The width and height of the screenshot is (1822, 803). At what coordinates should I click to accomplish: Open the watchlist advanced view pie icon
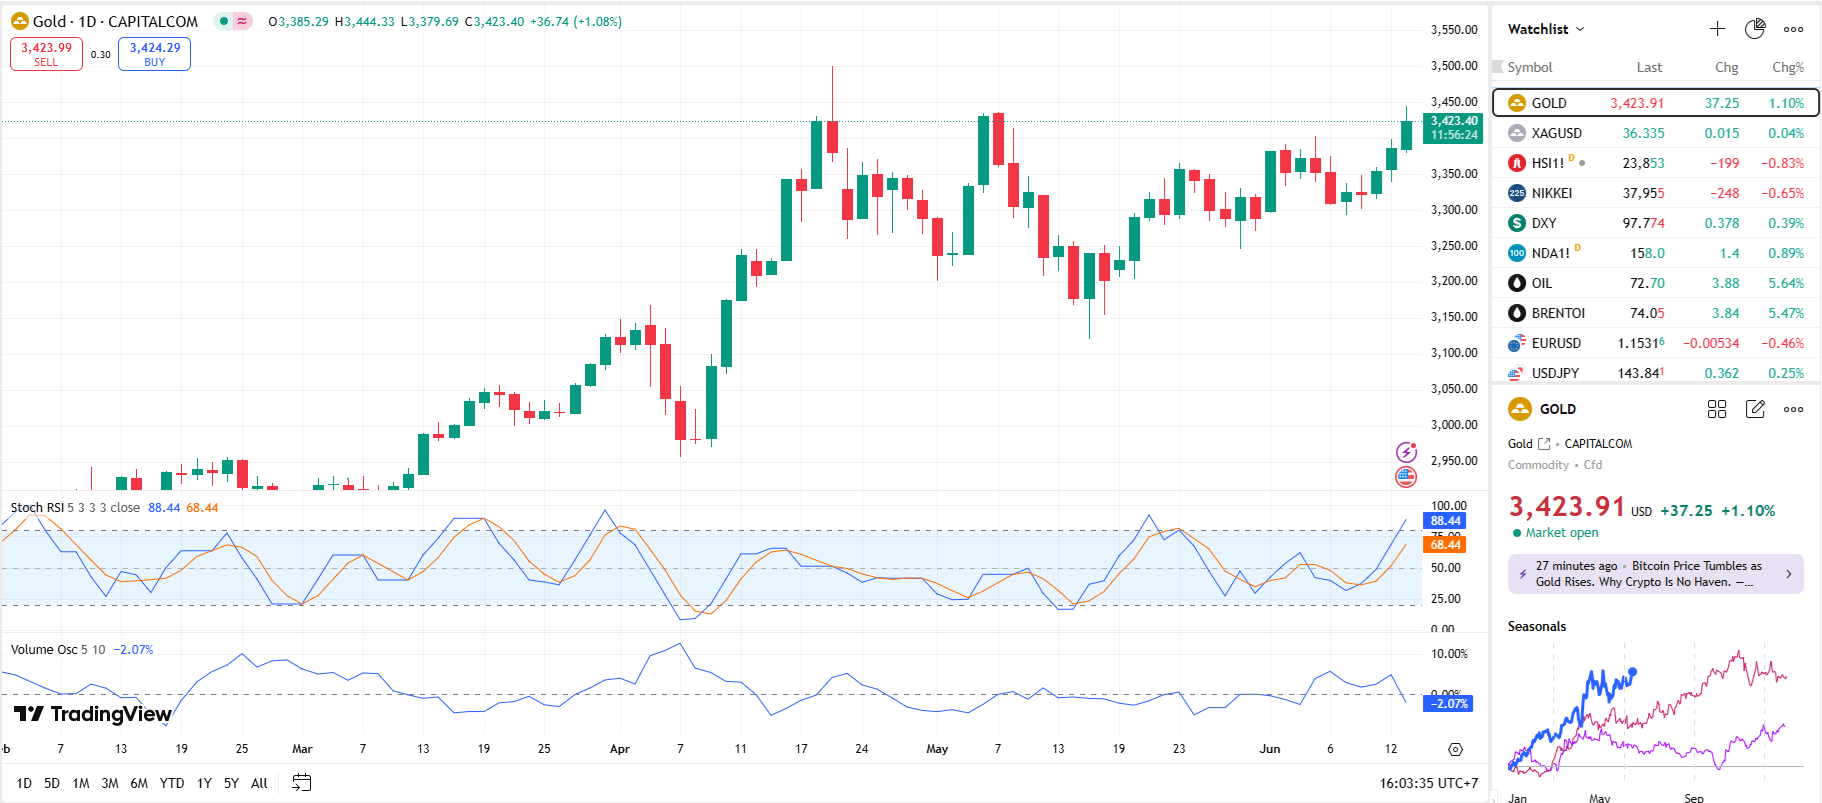[1755, 29]
